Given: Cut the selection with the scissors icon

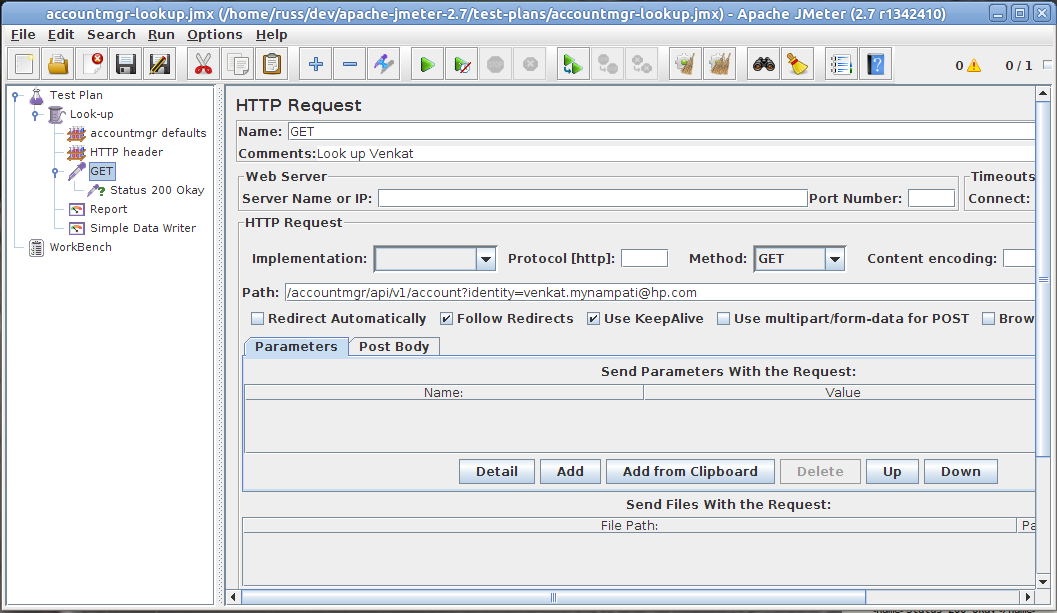Looking at the screenshot, I should (x=203, y=65).
